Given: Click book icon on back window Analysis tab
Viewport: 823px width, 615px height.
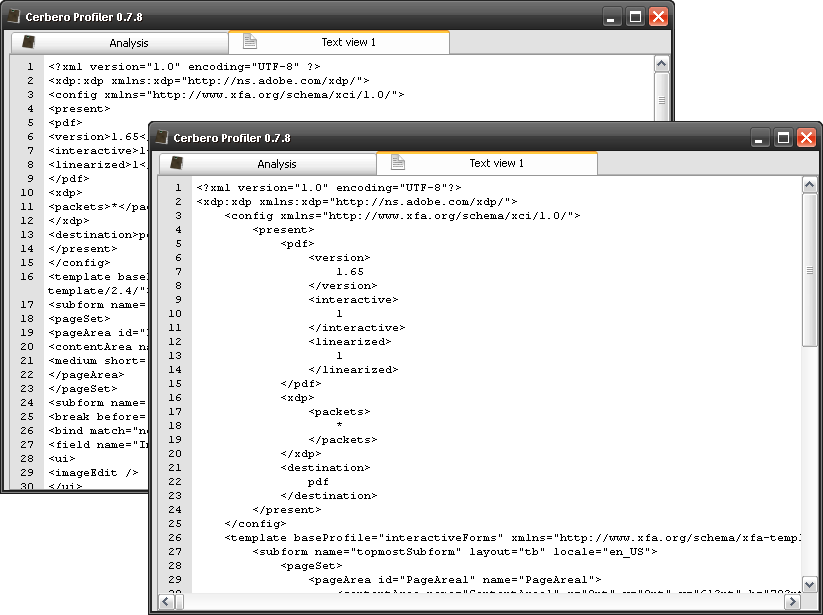Looking at the screenshot, I should [28, 42].
